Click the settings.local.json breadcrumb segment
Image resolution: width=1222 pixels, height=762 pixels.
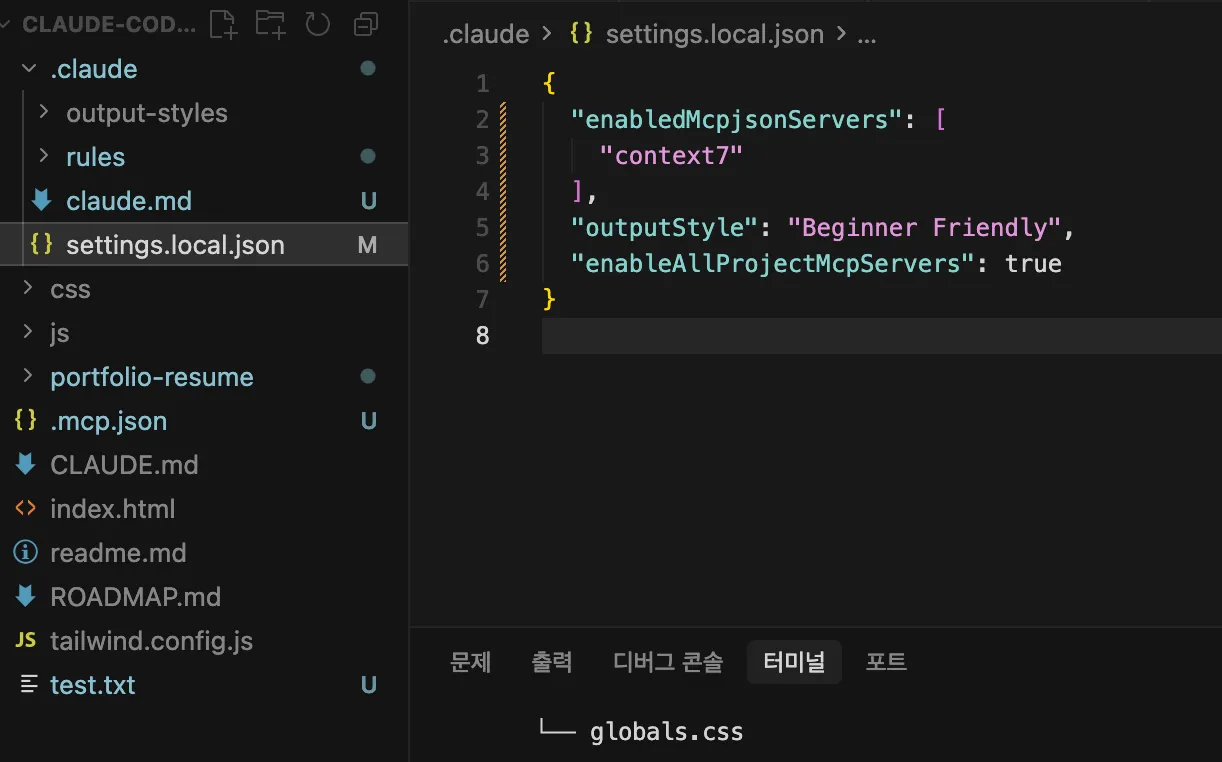coord(715,34)
